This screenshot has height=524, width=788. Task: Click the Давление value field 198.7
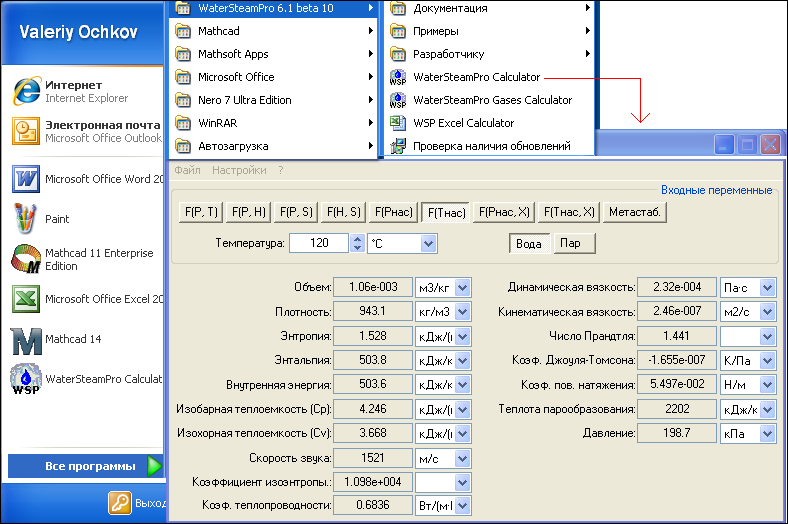pyautogui.click(x=677, y=433)
